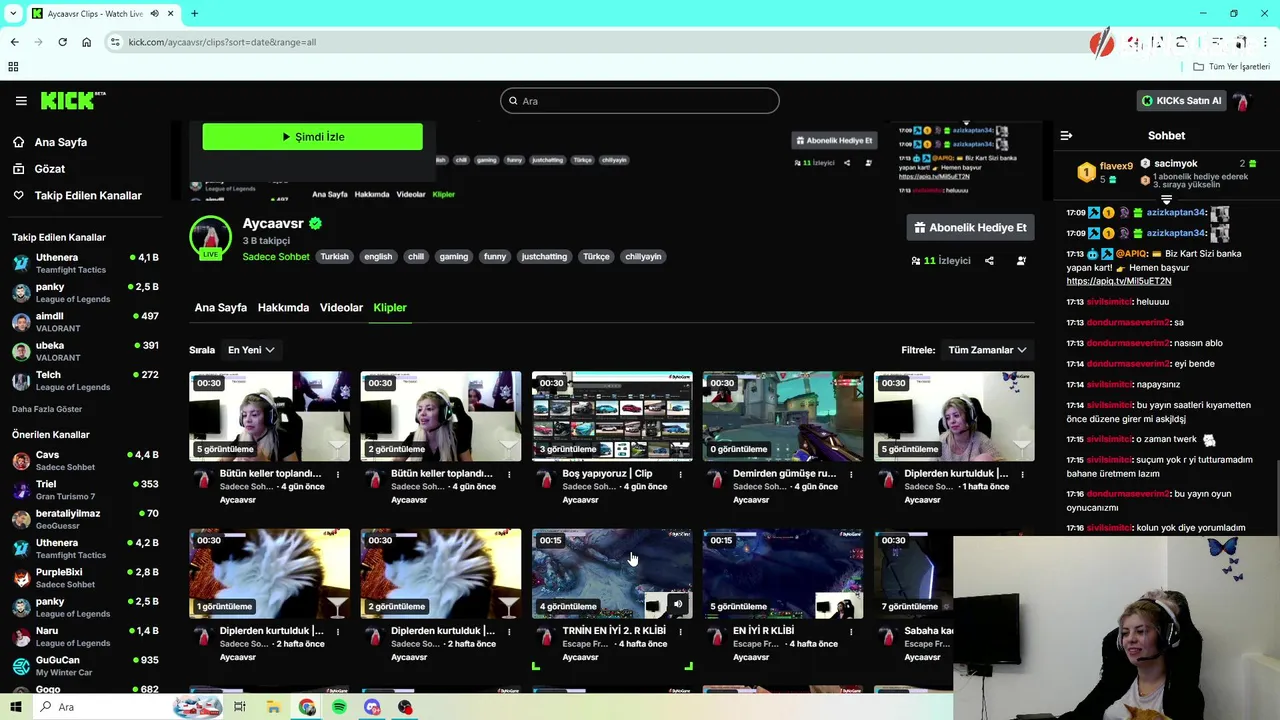The image size is (1280, 720).
Task: Open the Tüm Zamanlar filter dropdown
Action: pos(987,350)
